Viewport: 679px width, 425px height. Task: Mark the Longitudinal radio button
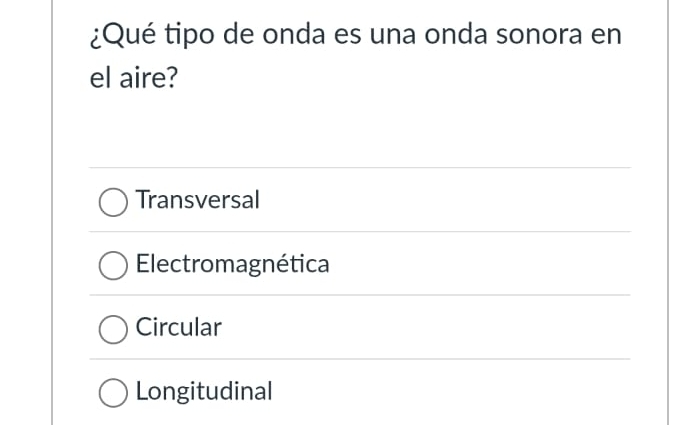[x=113, y=393]
